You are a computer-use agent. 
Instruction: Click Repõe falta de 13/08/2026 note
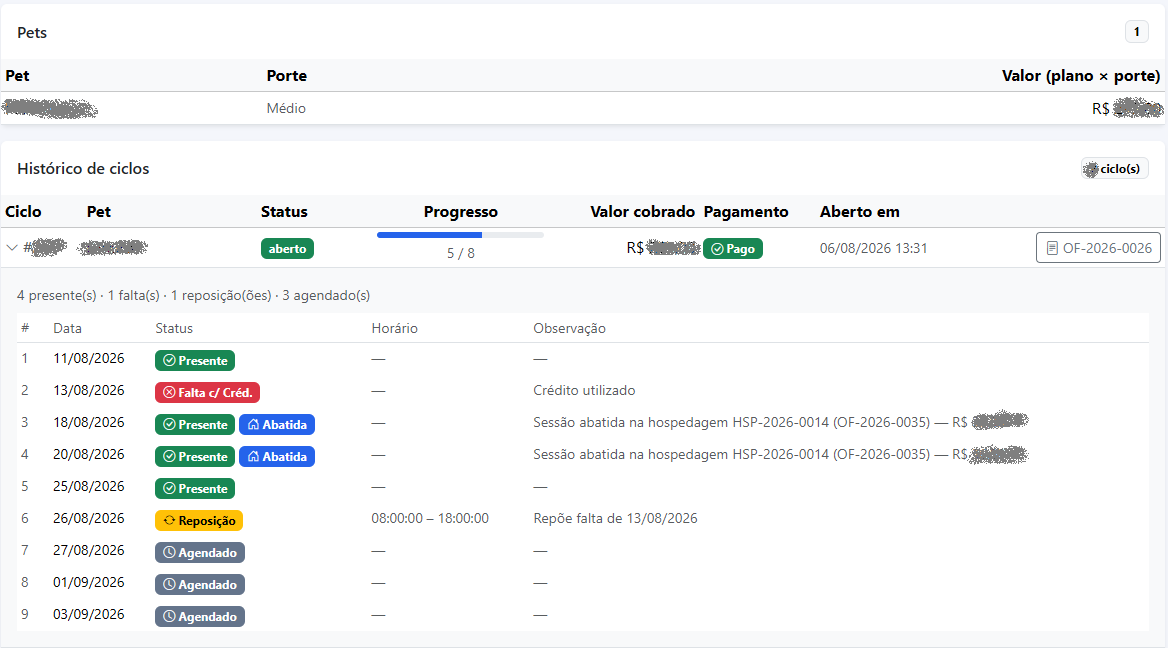pyautogui.click(x=615, y=518)
